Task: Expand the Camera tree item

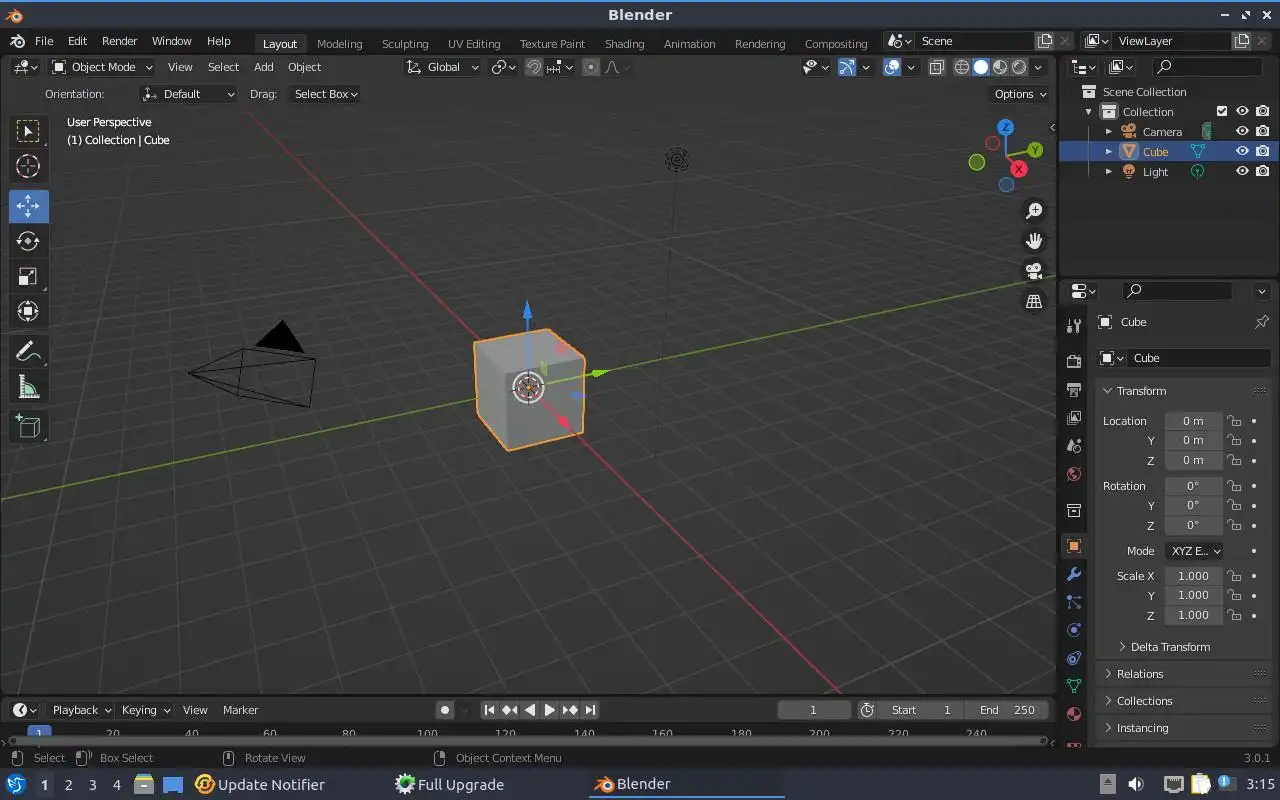Action: (1109, 131)
